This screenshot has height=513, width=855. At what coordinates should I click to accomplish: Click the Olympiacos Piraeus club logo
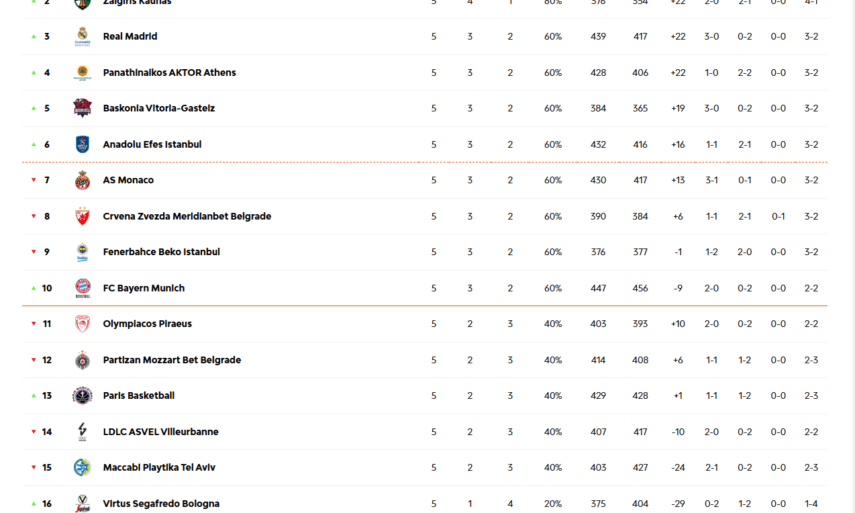coord(82,324)
